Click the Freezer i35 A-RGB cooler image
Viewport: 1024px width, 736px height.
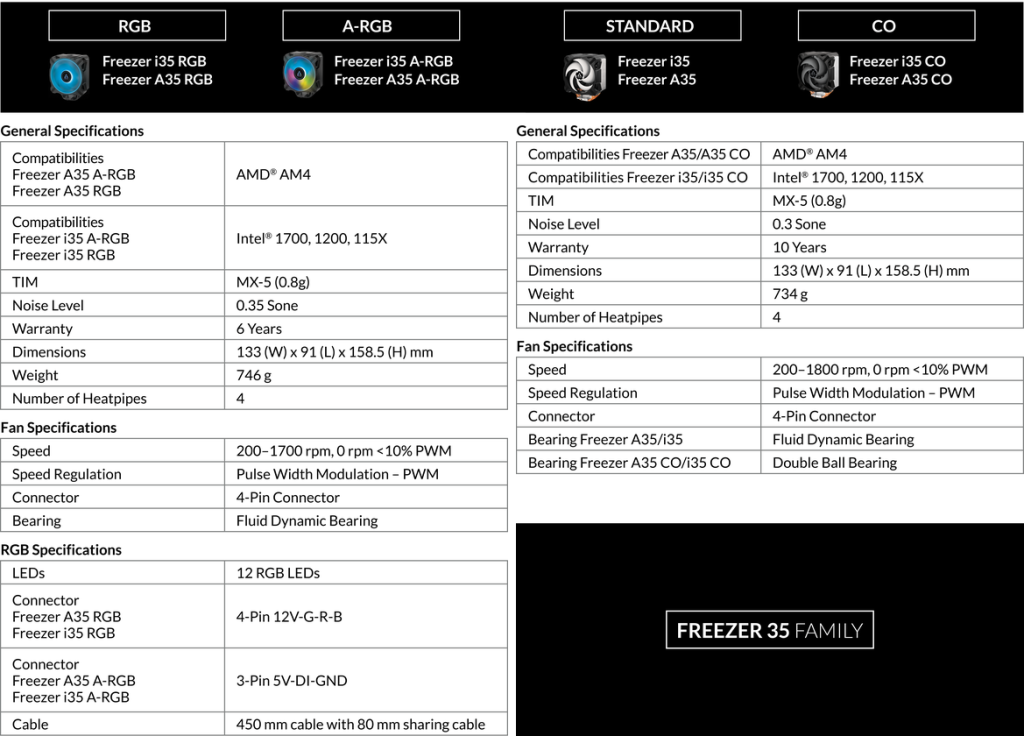tap(302, 75)
